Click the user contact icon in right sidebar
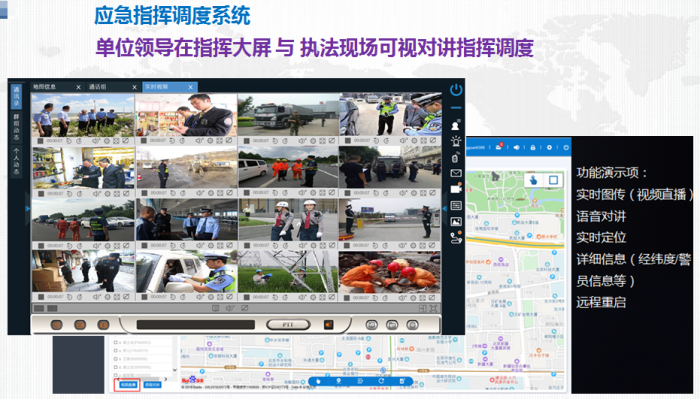The image size is (700, 399). click(455, 125)
